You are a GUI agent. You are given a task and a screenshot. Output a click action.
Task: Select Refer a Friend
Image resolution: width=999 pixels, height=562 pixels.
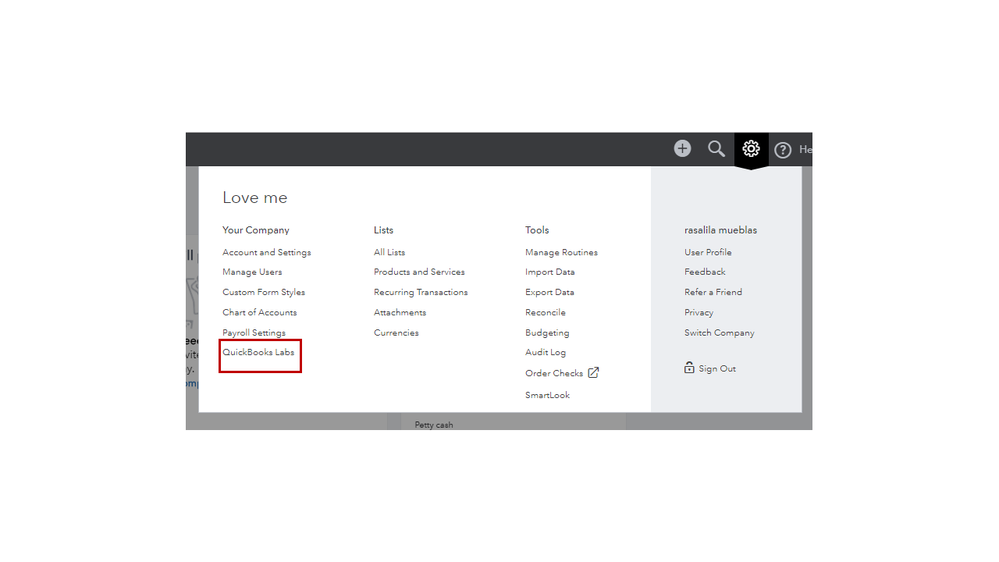coord(713,292)
